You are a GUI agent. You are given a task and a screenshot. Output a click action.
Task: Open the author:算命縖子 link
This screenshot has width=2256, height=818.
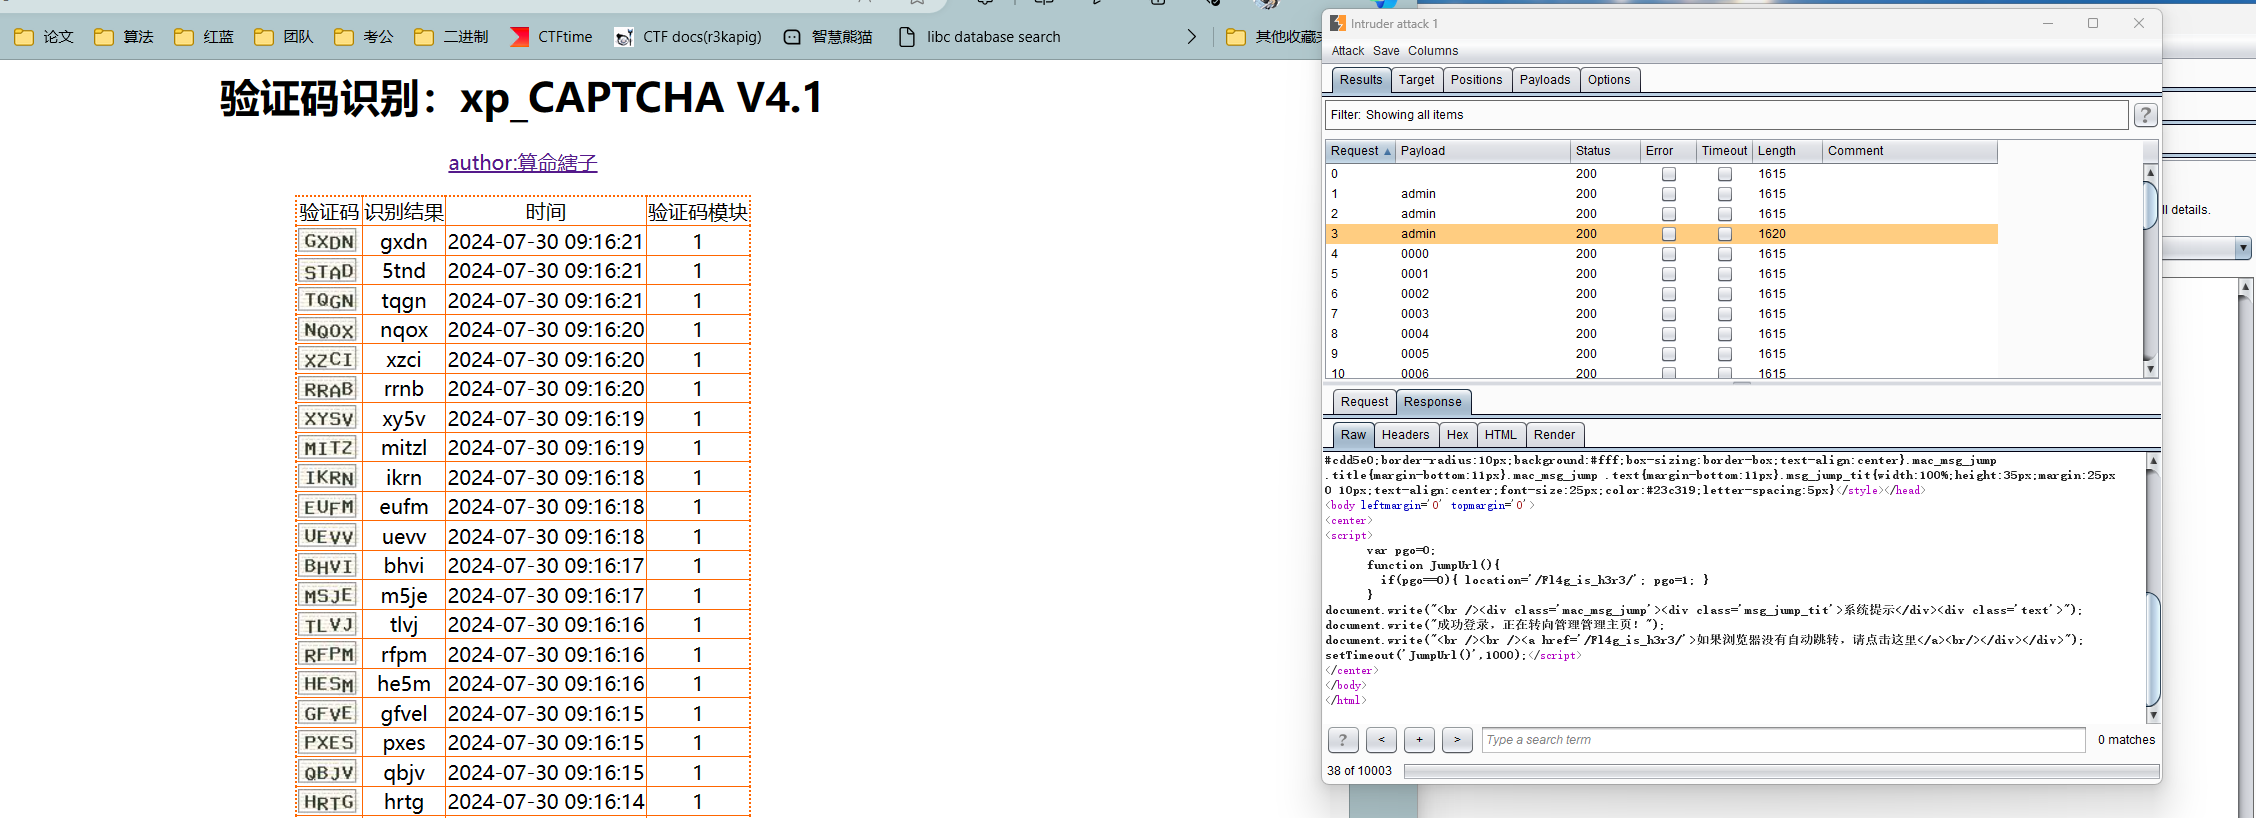(523, 163)
